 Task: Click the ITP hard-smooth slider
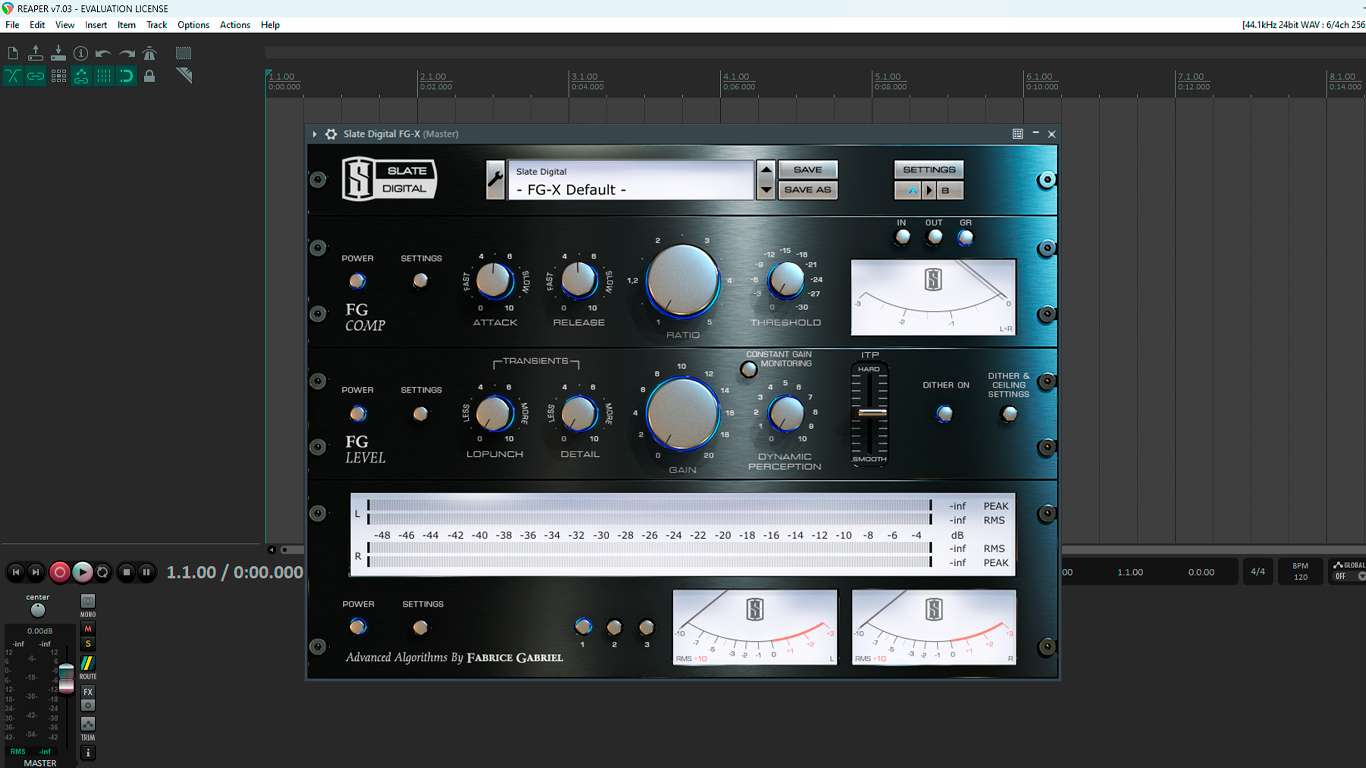tap(870, 412)
